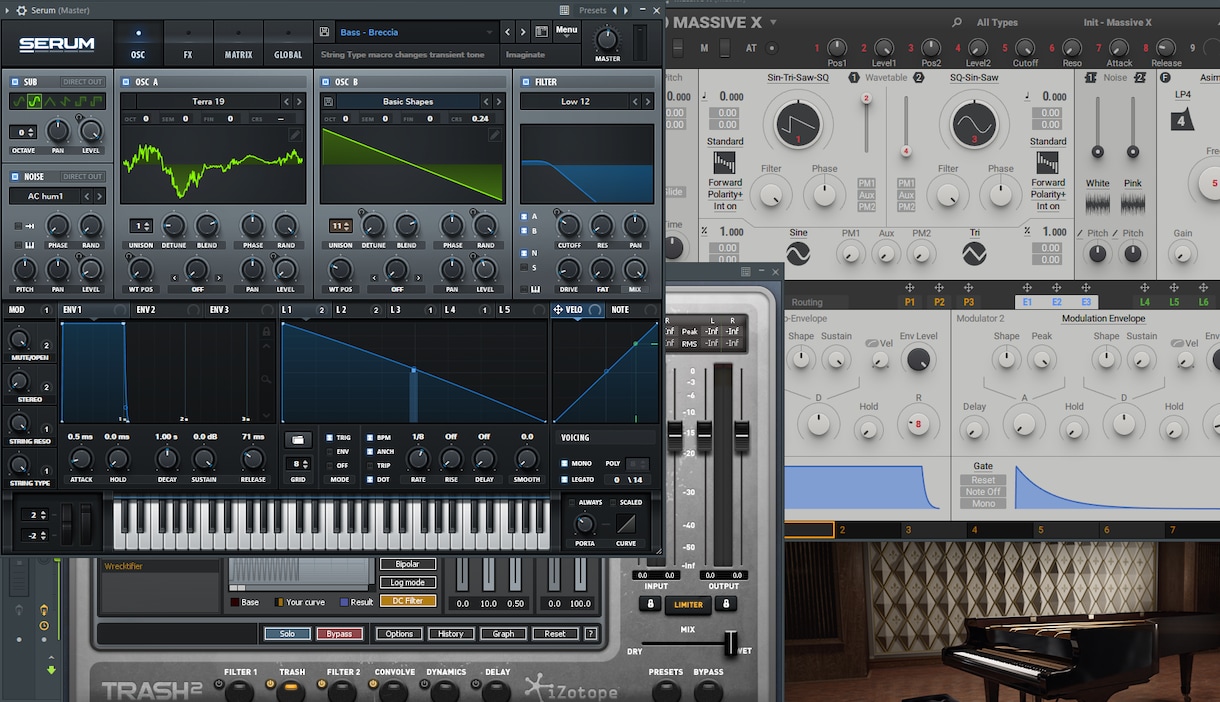Screen dimensions: 1220x702
Task: Toggle the DC Filter button in Trash 2
Action: [407, 600]
